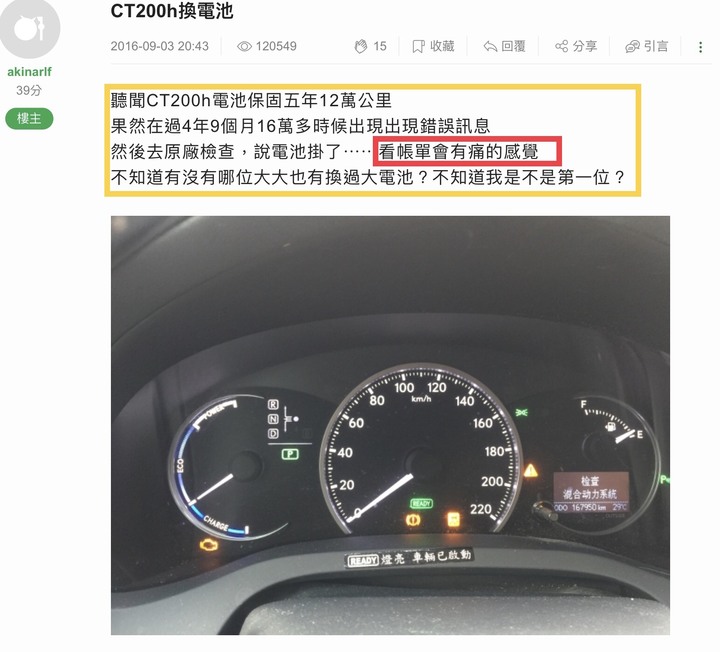This screenshot has height=652, width=720.
Task: Open the dashboard photo image
Action: (390, 425)
